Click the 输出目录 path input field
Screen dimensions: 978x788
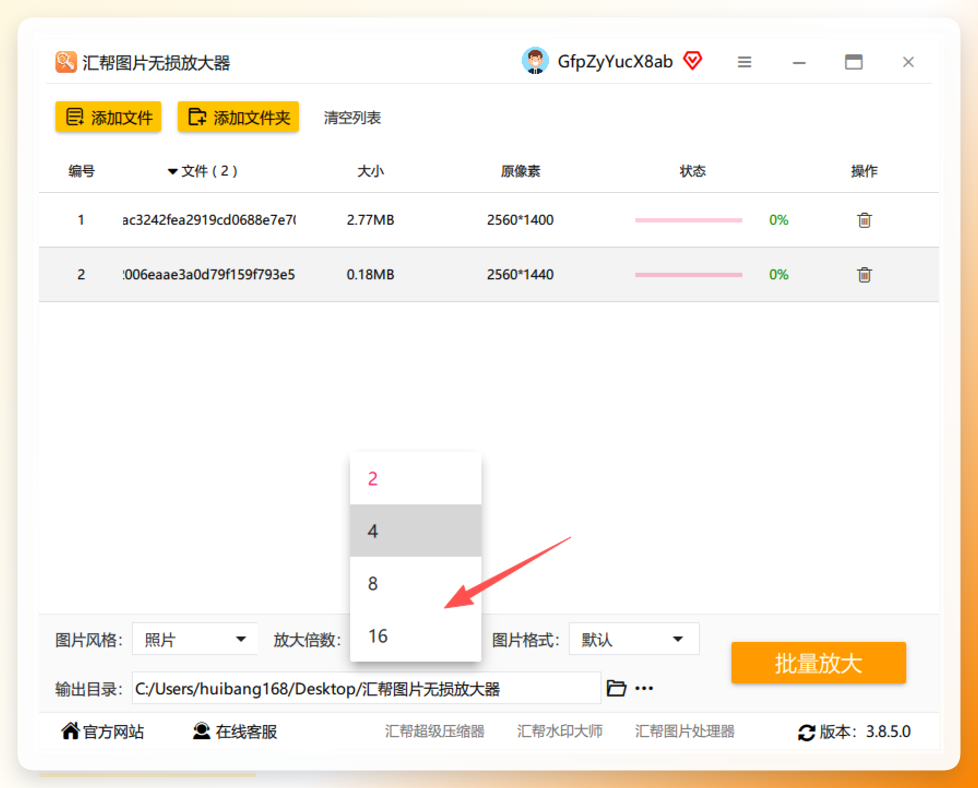coord(366,688)
